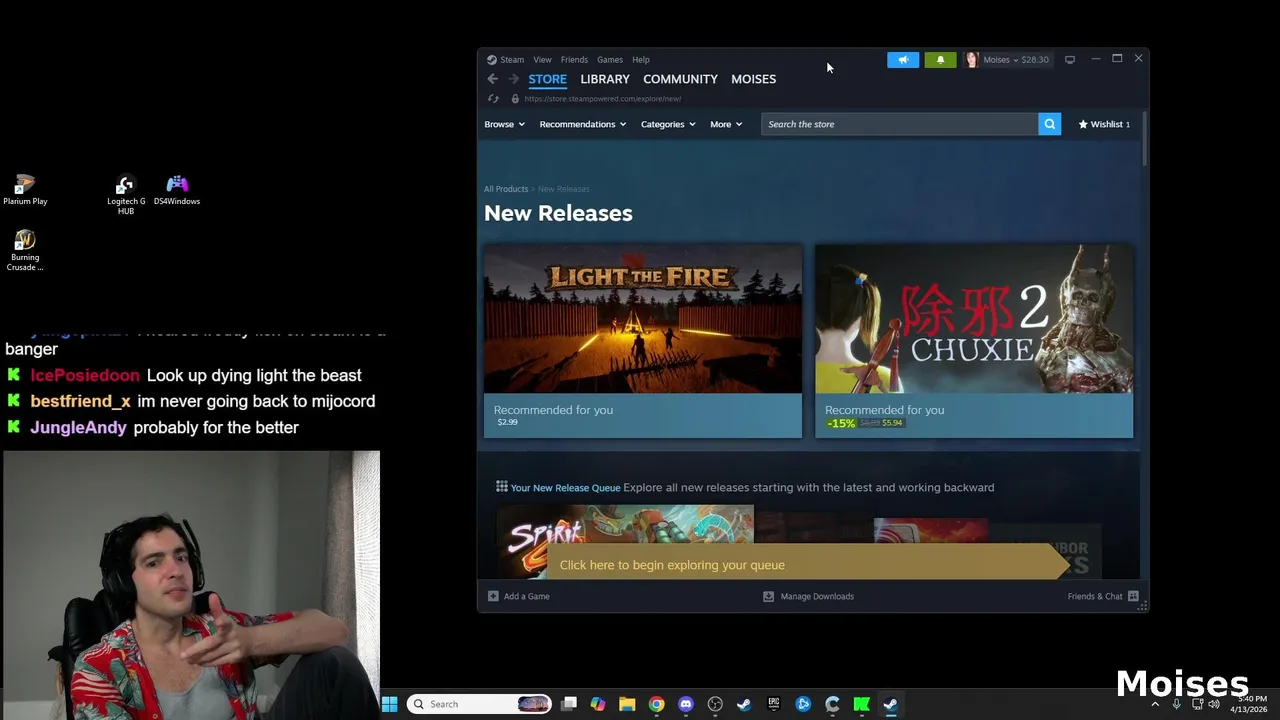The width and height of the screenshot is (1280, 720).
Task: Click the Add a Game label
Action: pyautogui.click(x=527, y=596)
